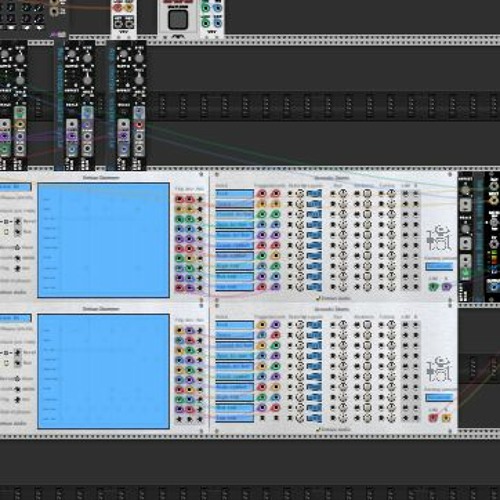Viewport: 500px width, 500px height.
Task: Open first-row instrument name dropdown in lower drum module
Action: click(x=234, y=324)
